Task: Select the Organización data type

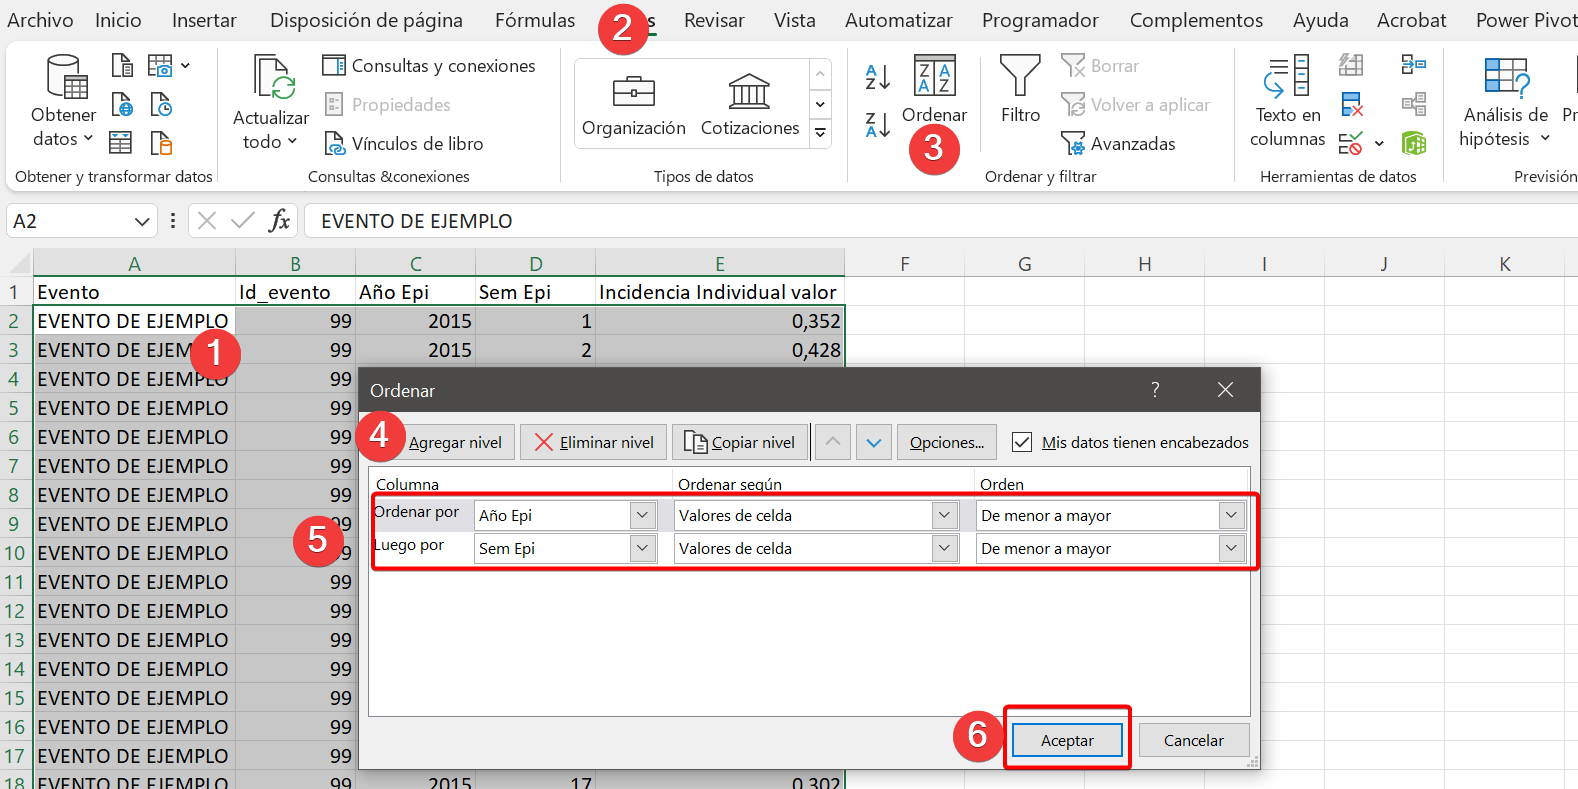Action: [634, 105]
